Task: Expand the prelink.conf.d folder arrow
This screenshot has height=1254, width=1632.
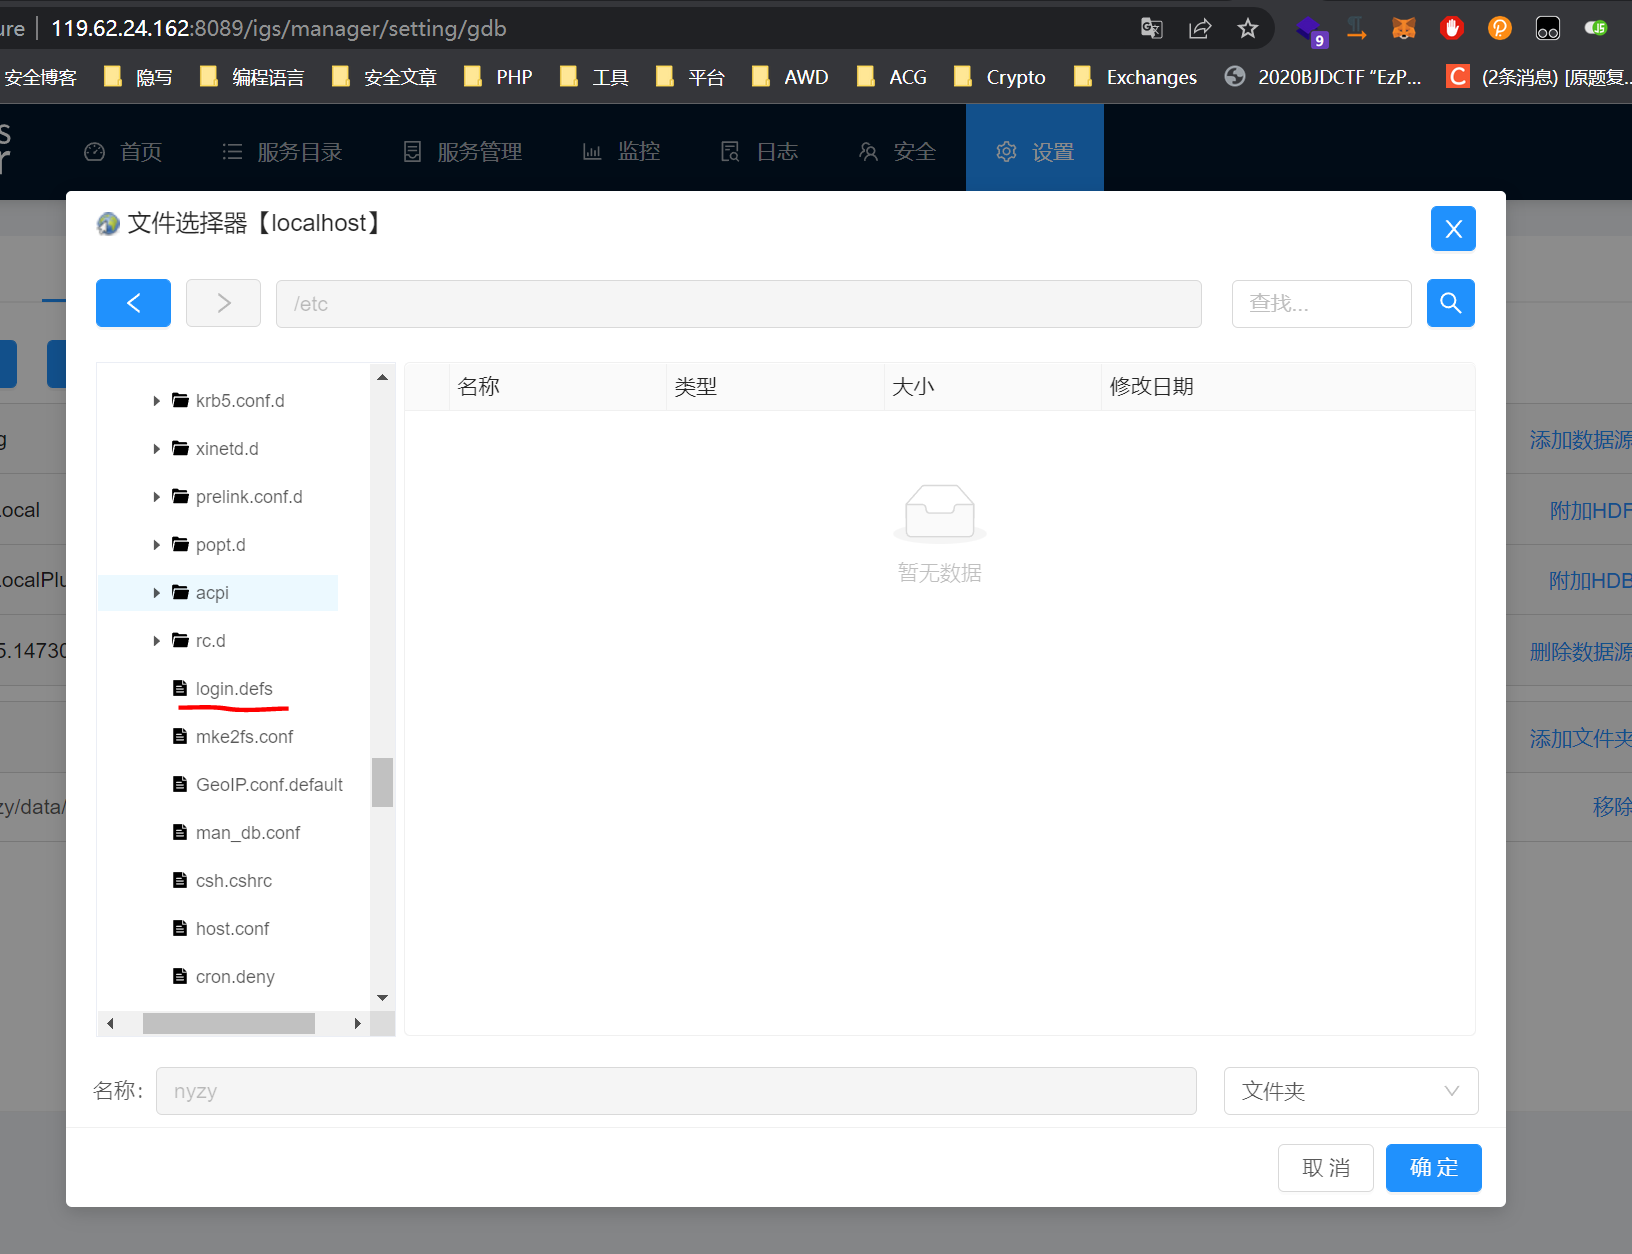Action: tap(156, 497)
